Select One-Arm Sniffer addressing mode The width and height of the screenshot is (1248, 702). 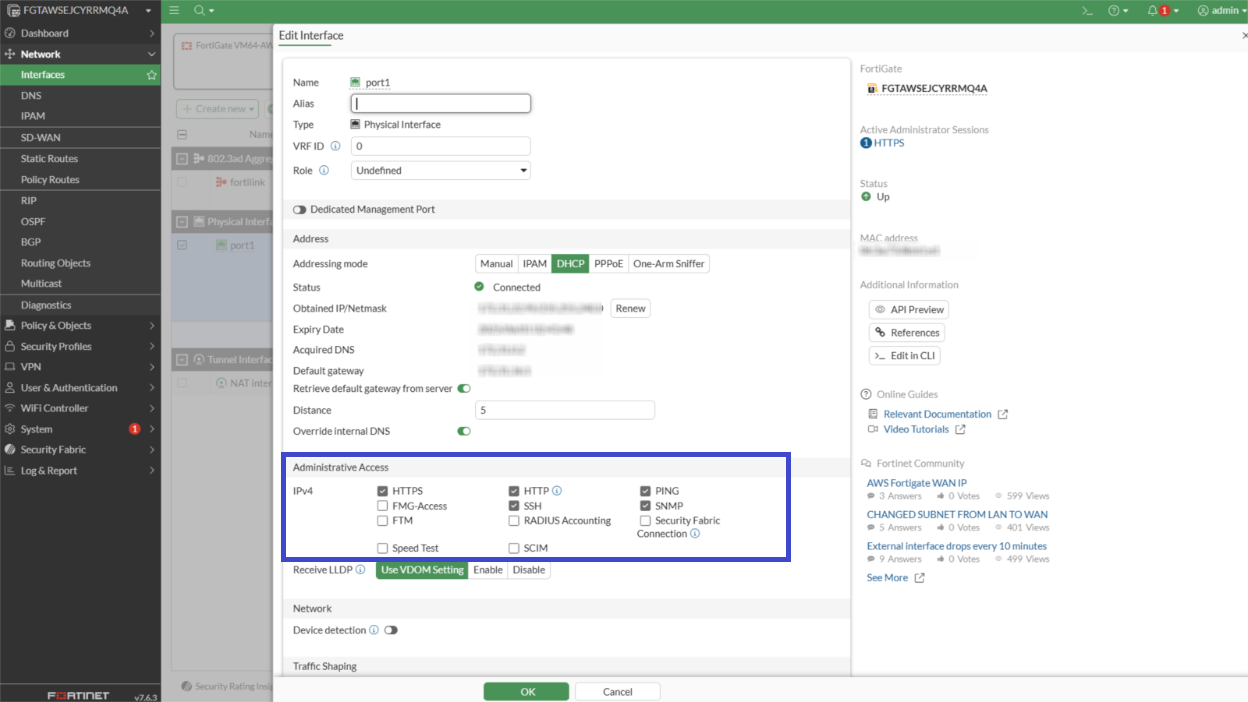669,264
